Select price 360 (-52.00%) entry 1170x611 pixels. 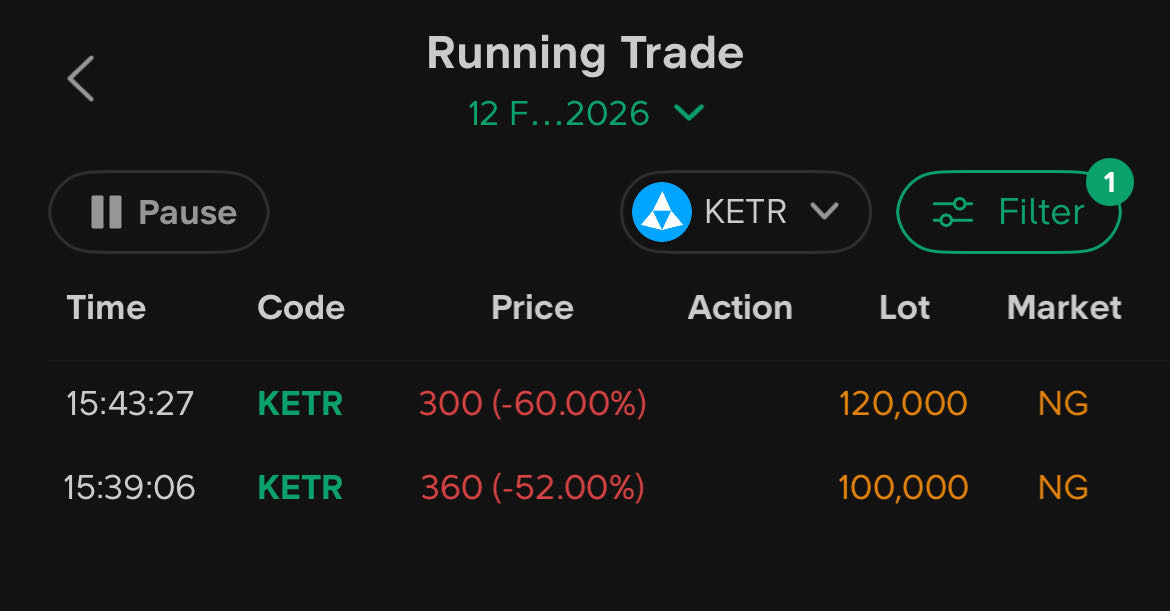[x=532, y=487]
